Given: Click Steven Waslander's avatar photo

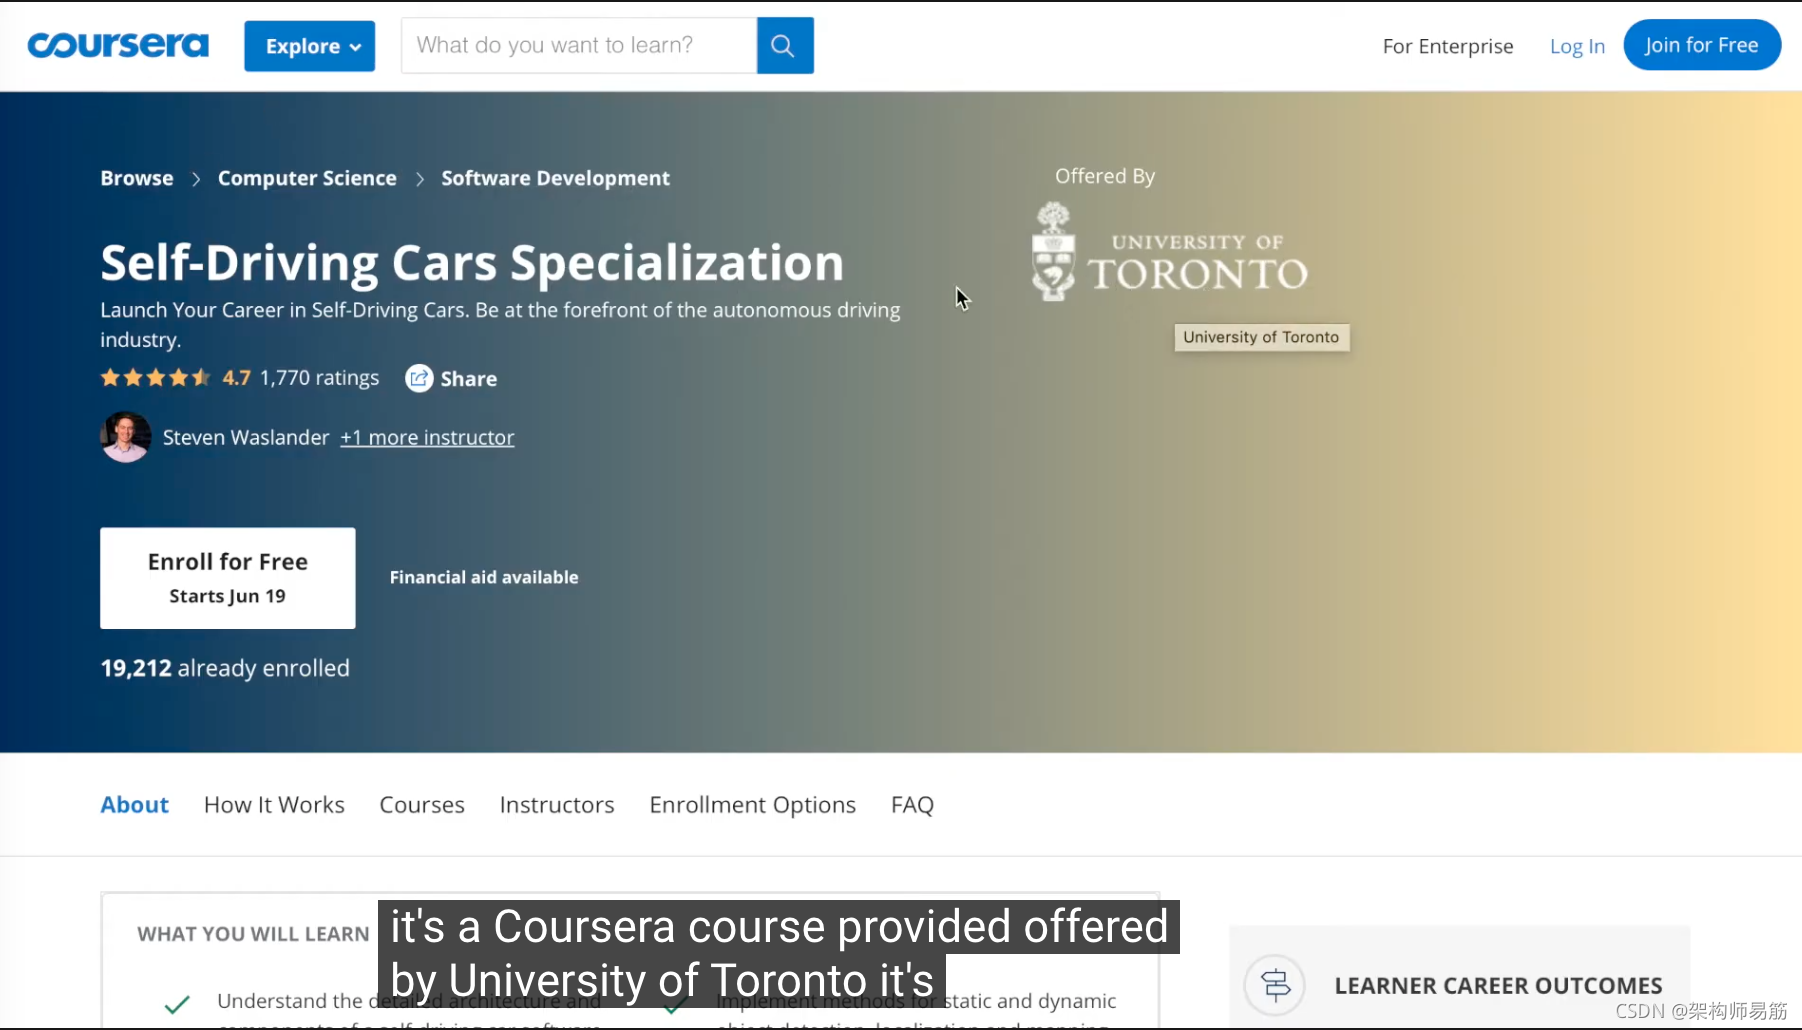Looking at the screenshot, I should 125,437.
